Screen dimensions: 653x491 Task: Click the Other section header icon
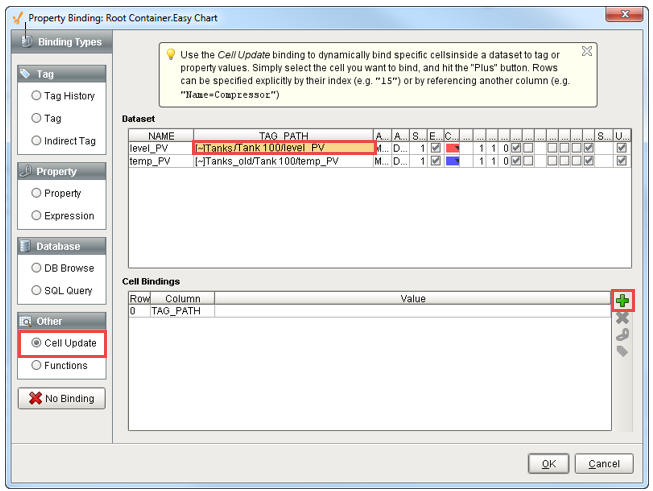pyautogui.click(x=25, y=321)
